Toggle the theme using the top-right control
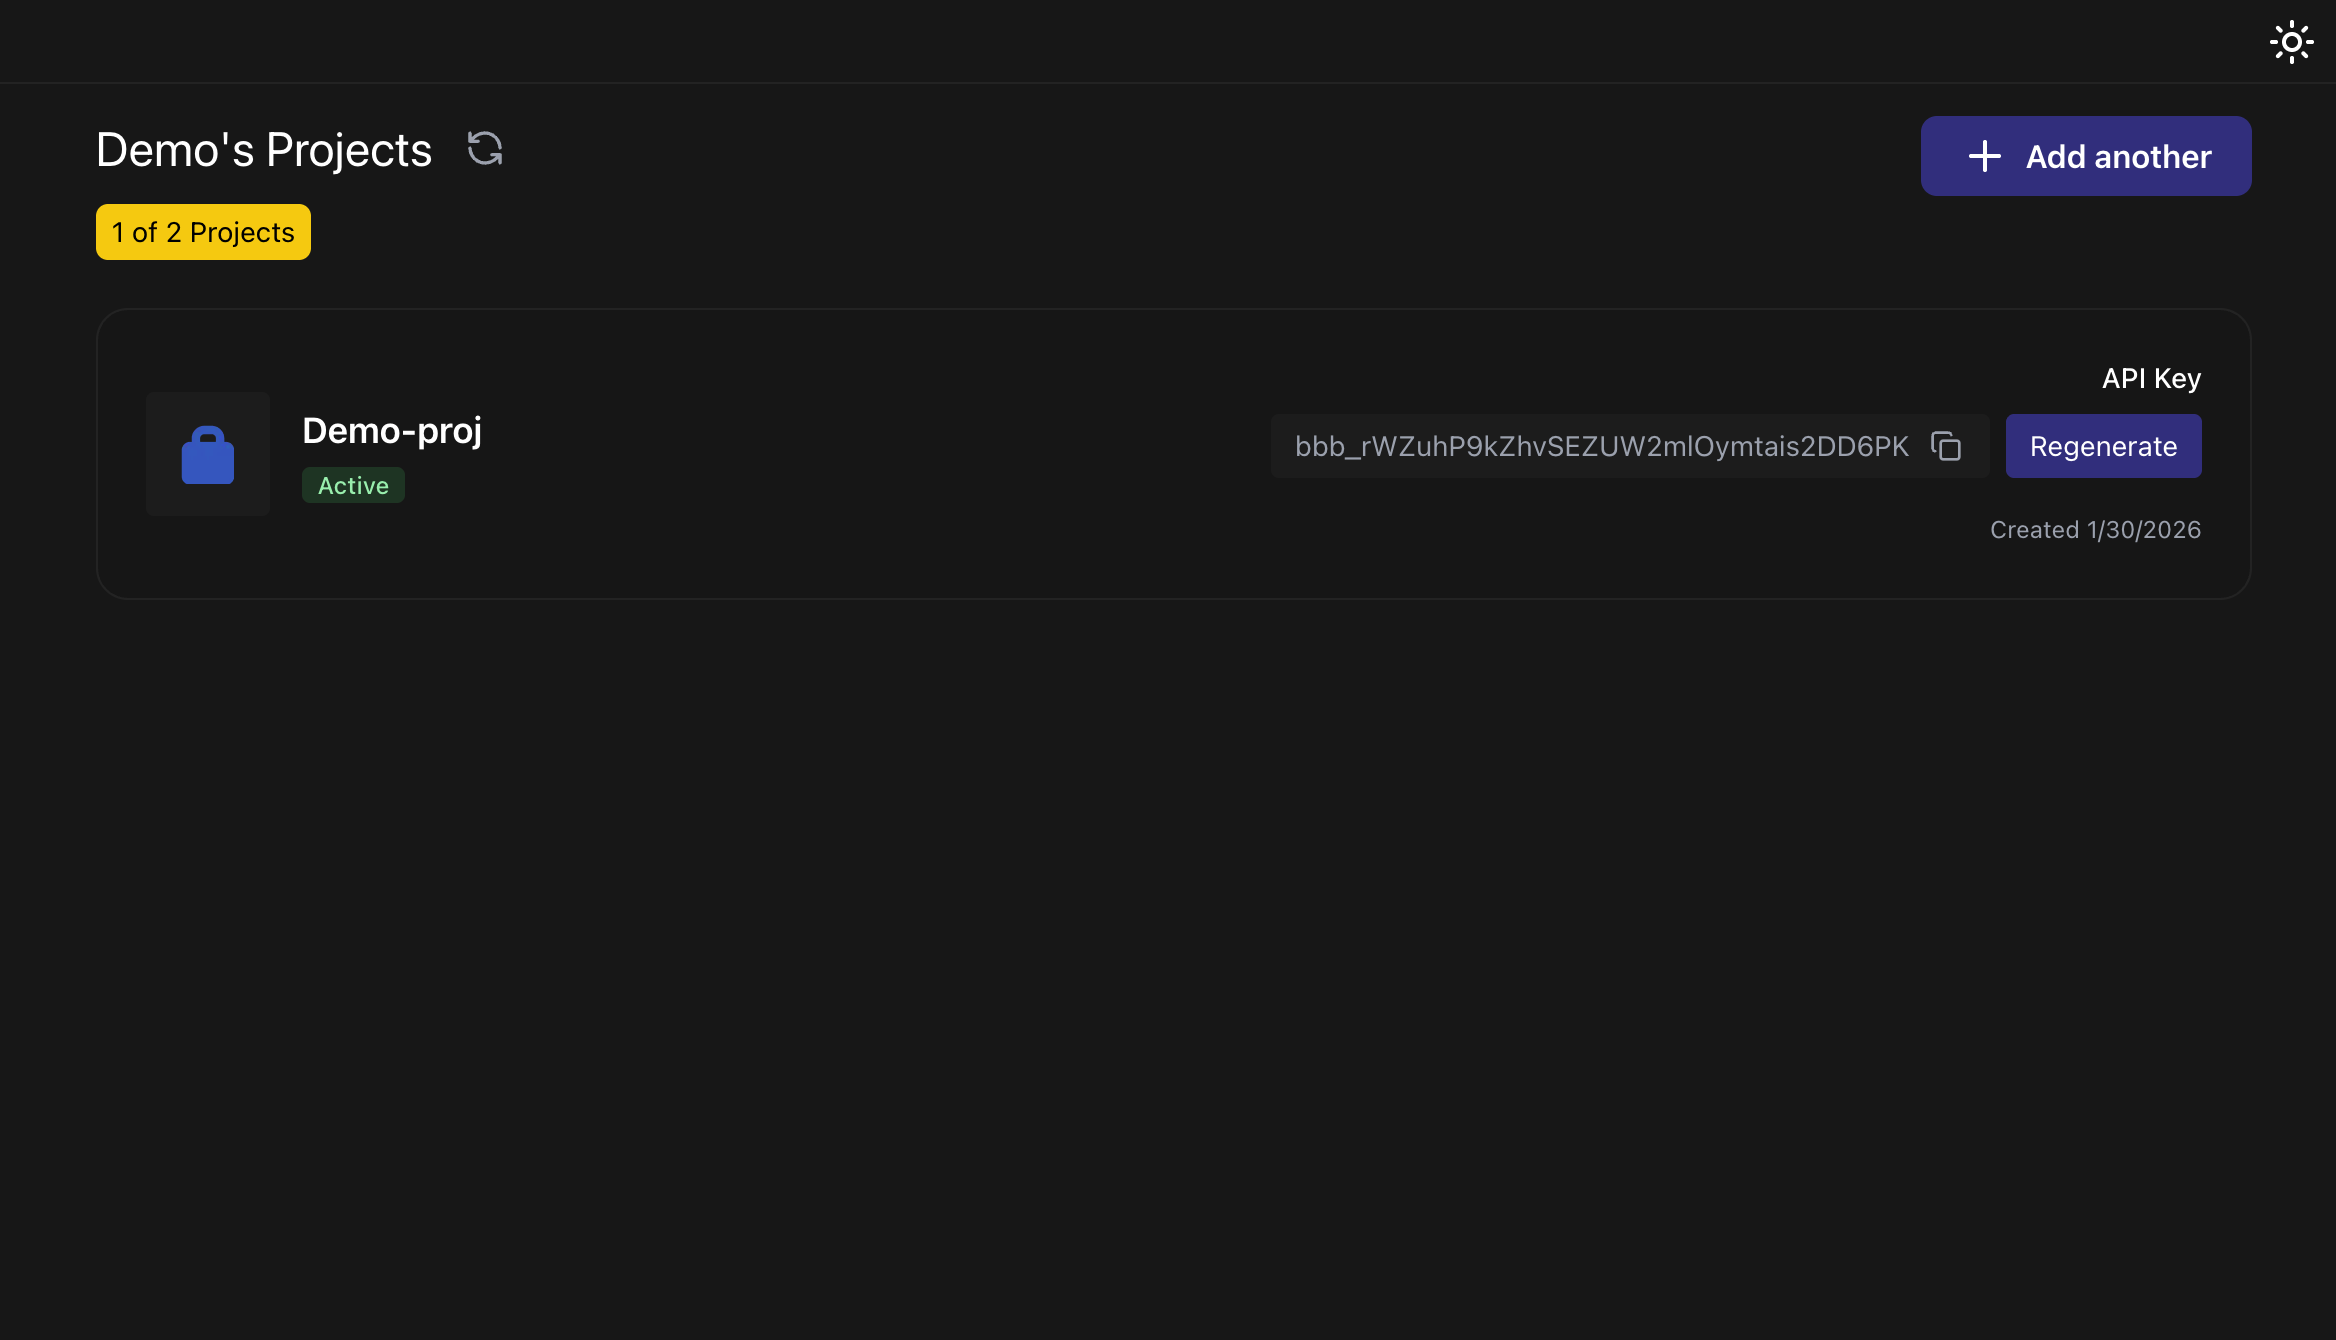Screen dimensions: 2336x1340 click(2291, 41)
